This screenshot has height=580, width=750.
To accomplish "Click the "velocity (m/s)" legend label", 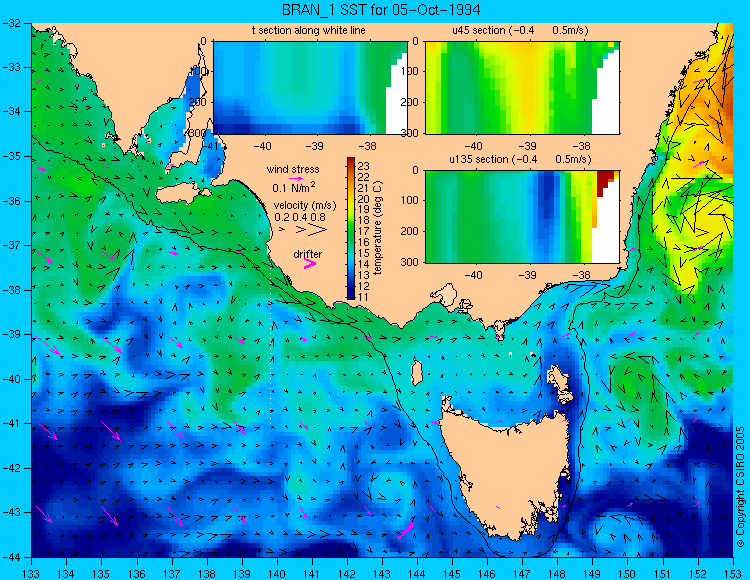I will tap(305, 205).
